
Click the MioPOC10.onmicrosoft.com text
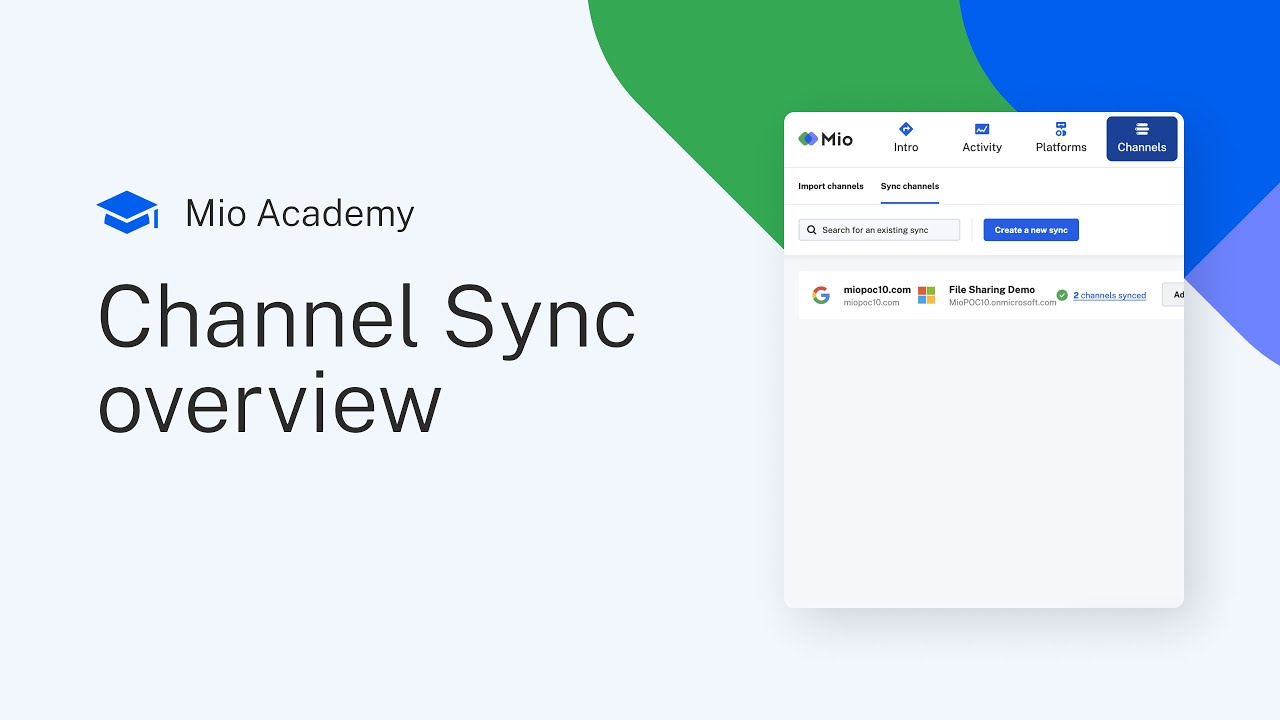[x=1002, y=302]
